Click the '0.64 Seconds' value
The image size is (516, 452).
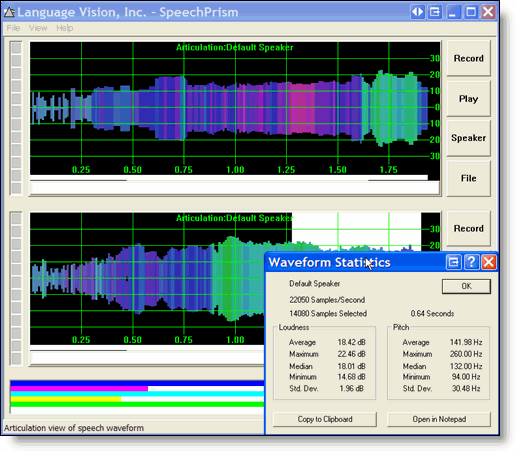[x=432, y=314]
